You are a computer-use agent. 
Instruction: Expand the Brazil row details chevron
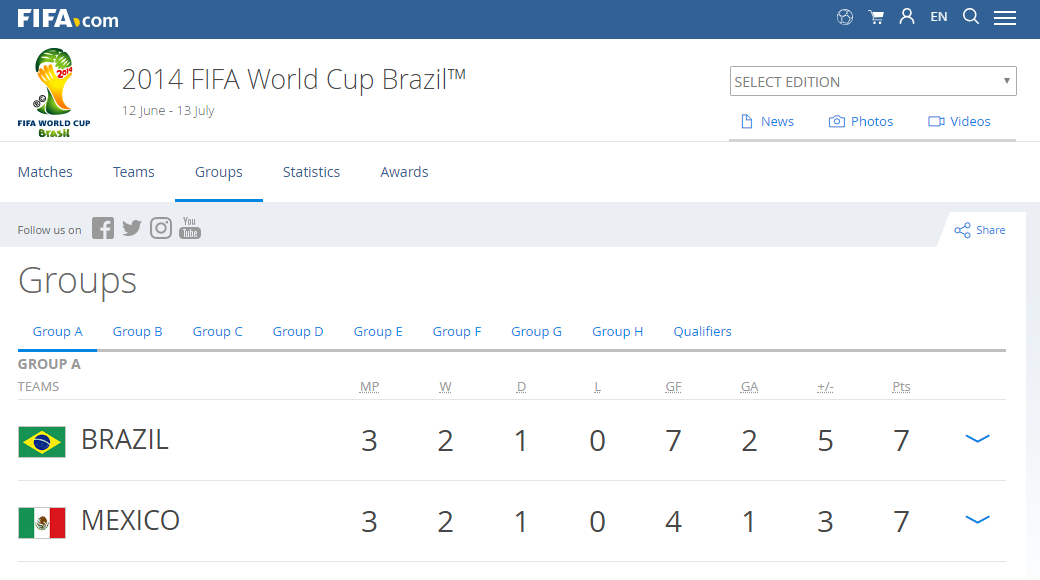[977, 439]
